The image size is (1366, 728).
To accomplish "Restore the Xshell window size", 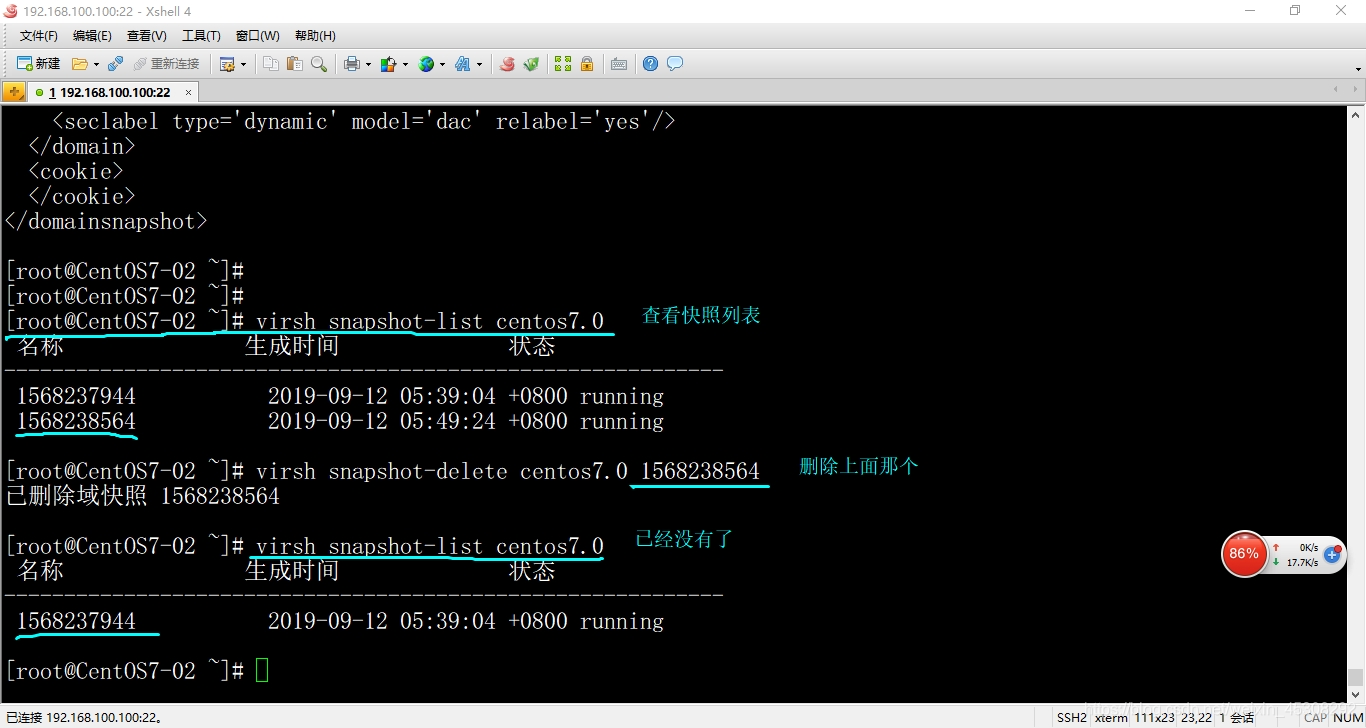I will pos(1295,10).
